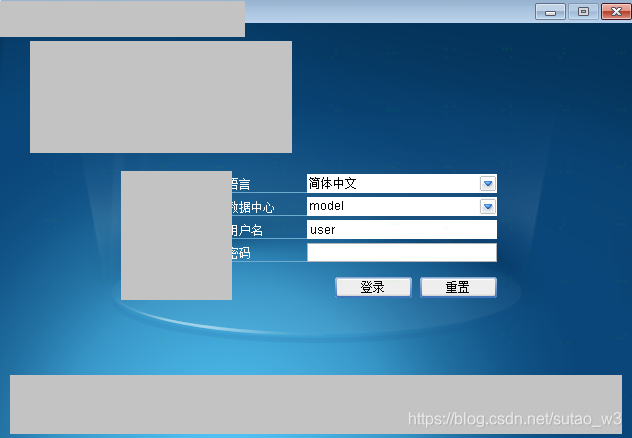Close the login window
The width and height of the screenshot is (632, 438).
[616, 11]
